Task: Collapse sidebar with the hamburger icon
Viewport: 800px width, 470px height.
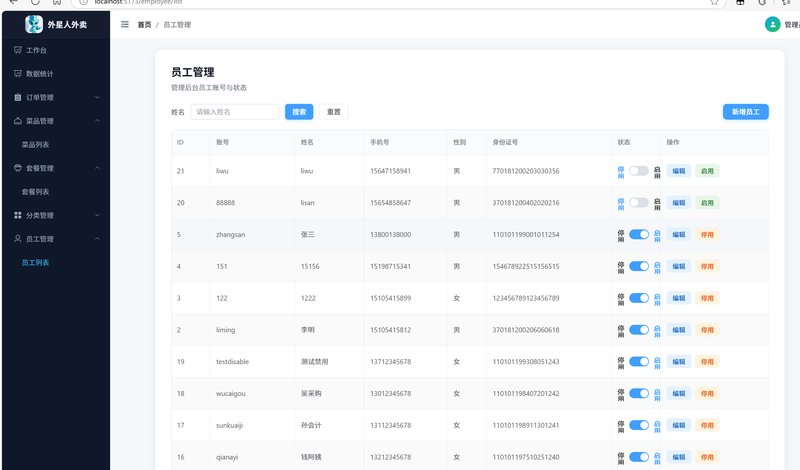Action: [x=125, y=24]
